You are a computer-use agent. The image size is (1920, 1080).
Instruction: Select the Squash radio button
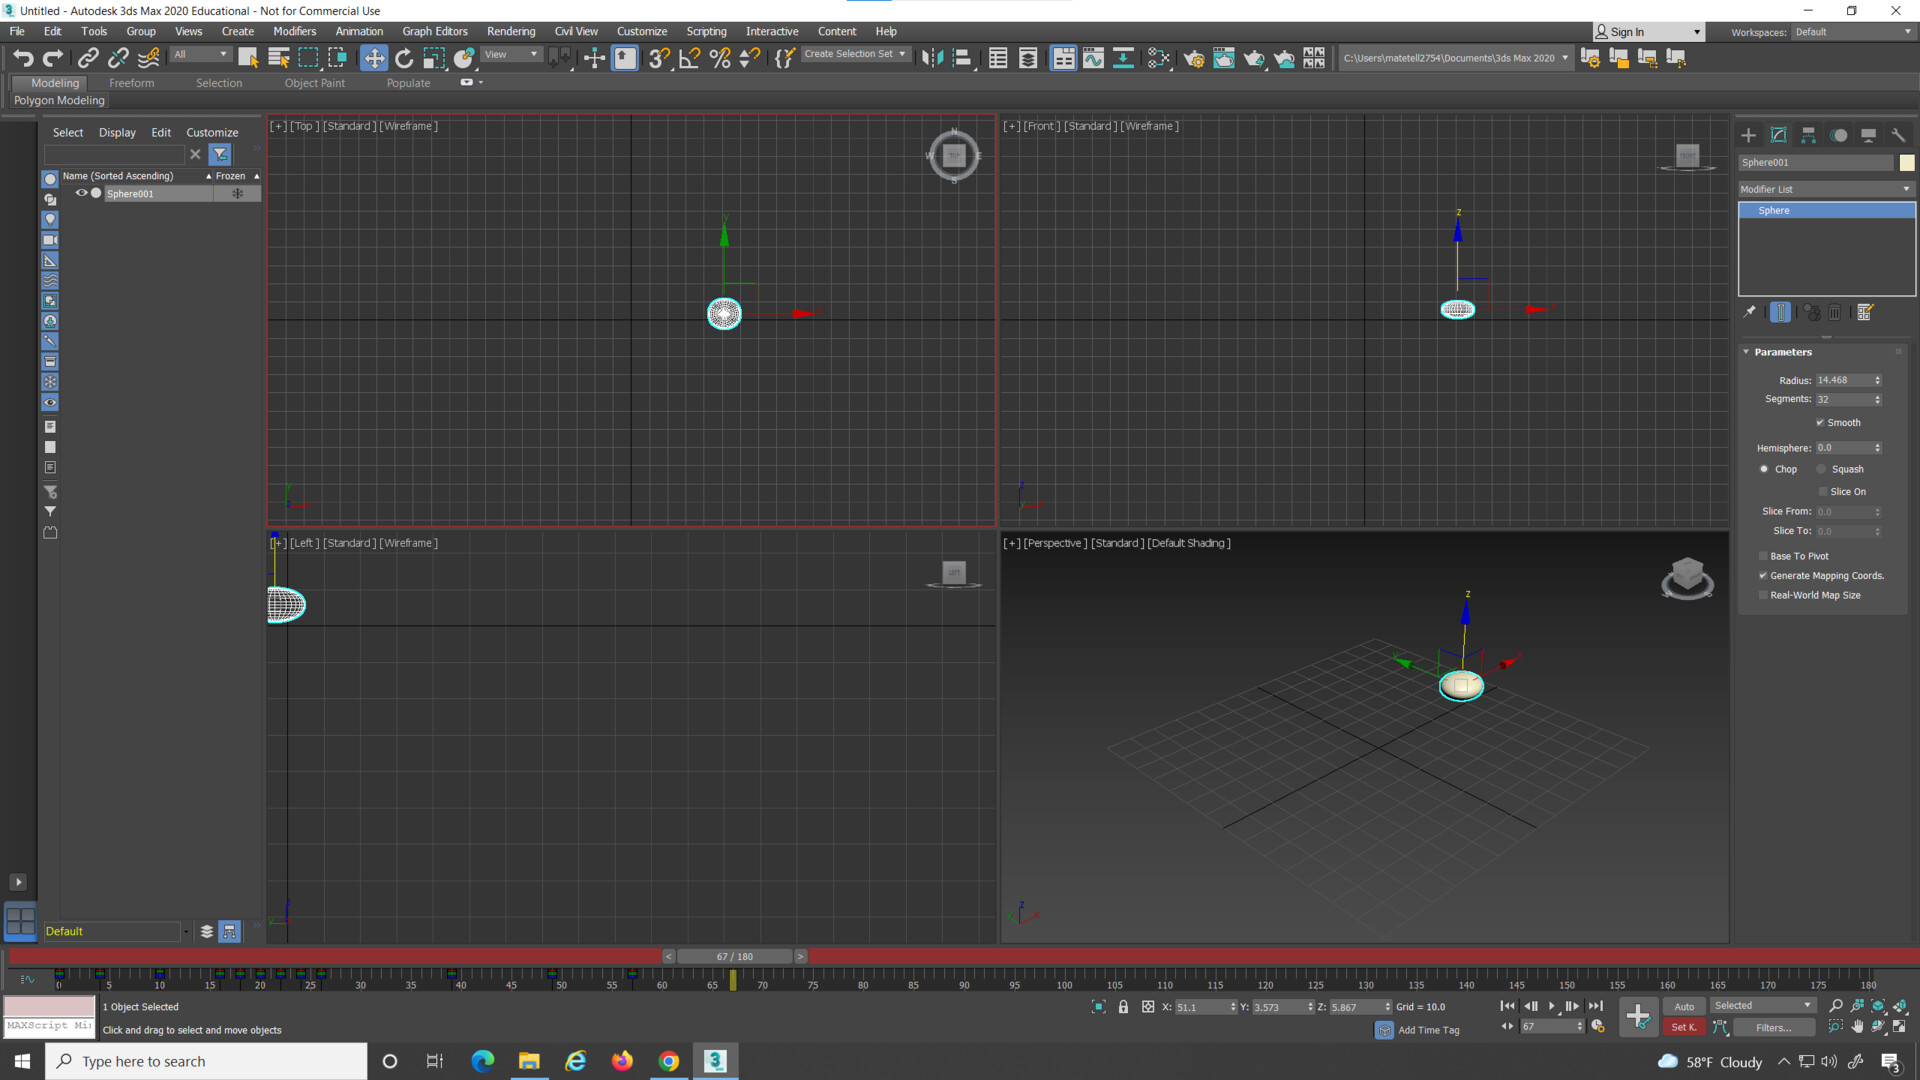[x=1820, y=469]
